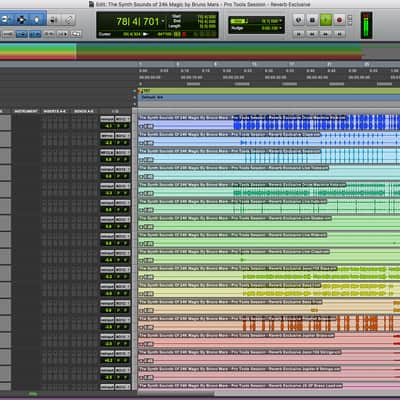400x400 pixels.
Task: Click the Min:Secs time ruler
Action: 269,71
